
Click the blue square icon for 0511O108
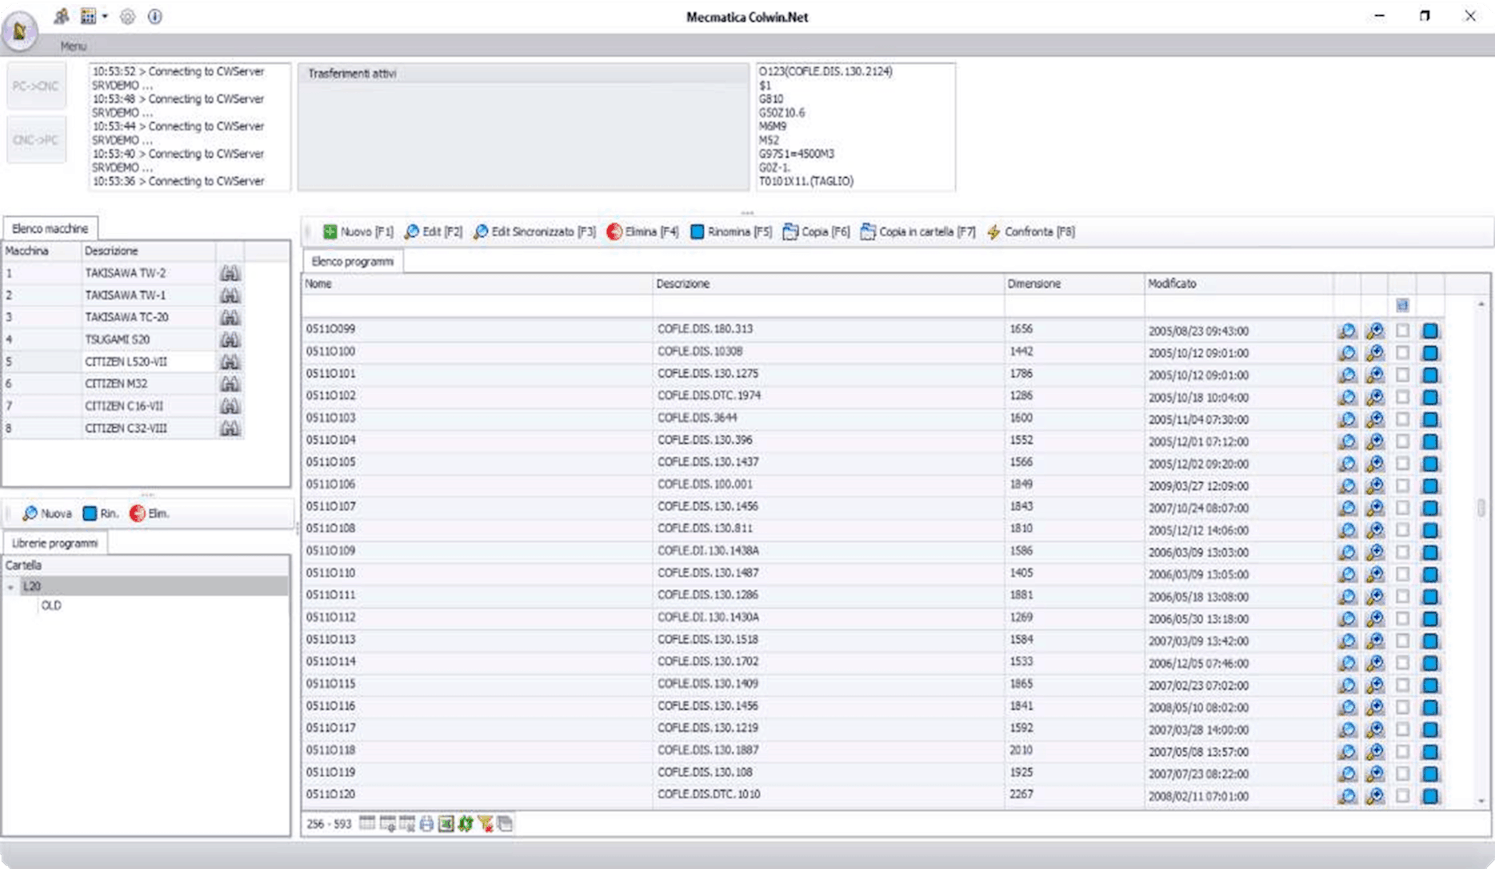click(1430, 530)
